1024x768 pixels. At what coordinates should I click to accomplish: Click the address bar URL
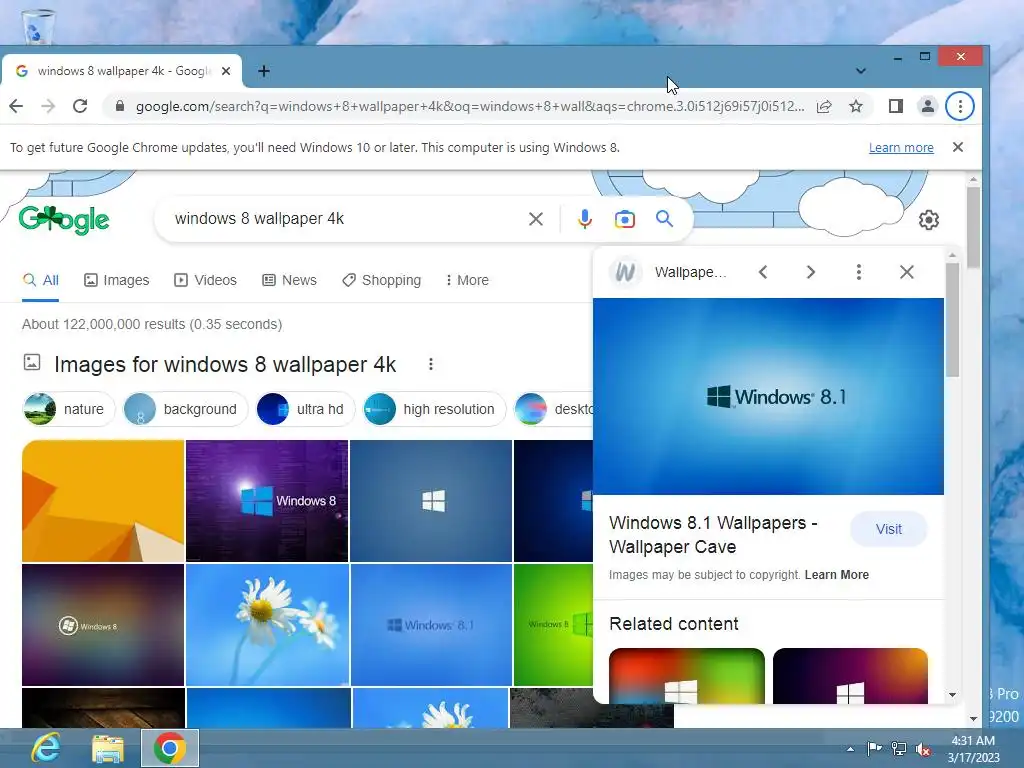470,106
